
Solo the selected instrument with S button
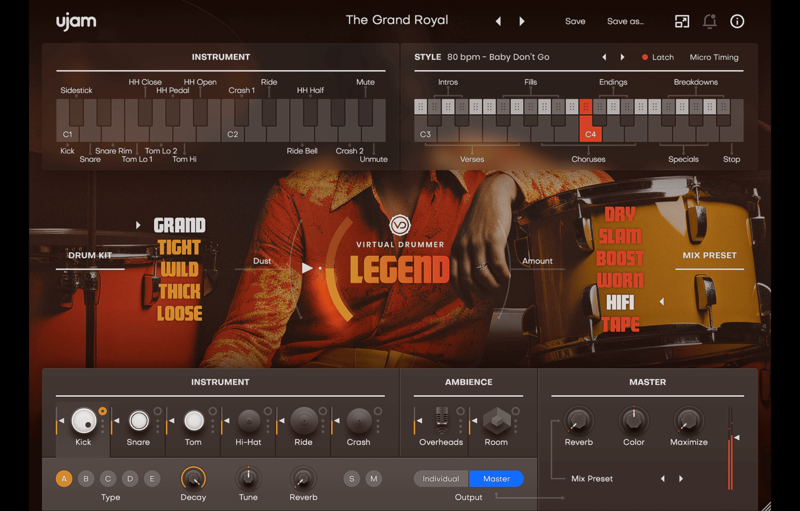[352, 479]
